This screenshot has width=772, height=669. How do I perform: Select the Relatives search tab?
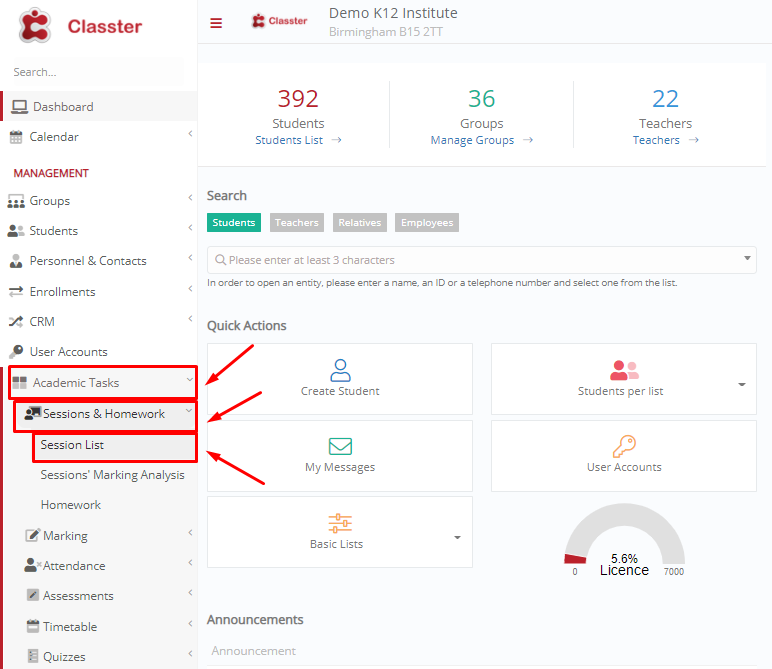tap(360, 223)
